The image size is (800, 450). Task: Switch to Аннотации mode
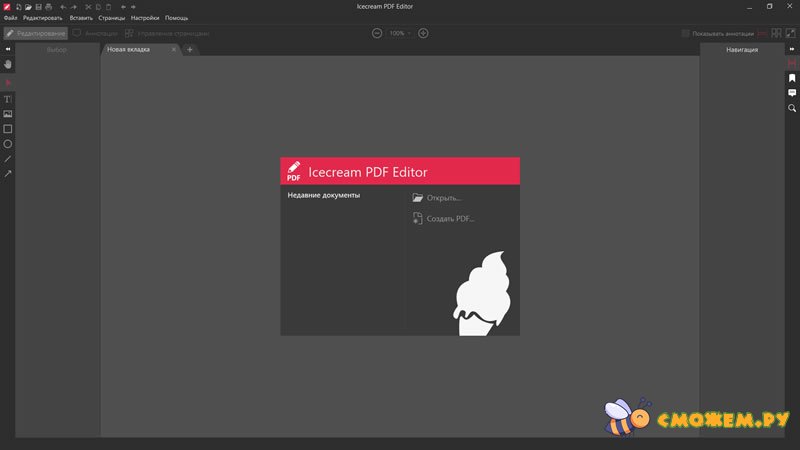click(x=94, y=33)
